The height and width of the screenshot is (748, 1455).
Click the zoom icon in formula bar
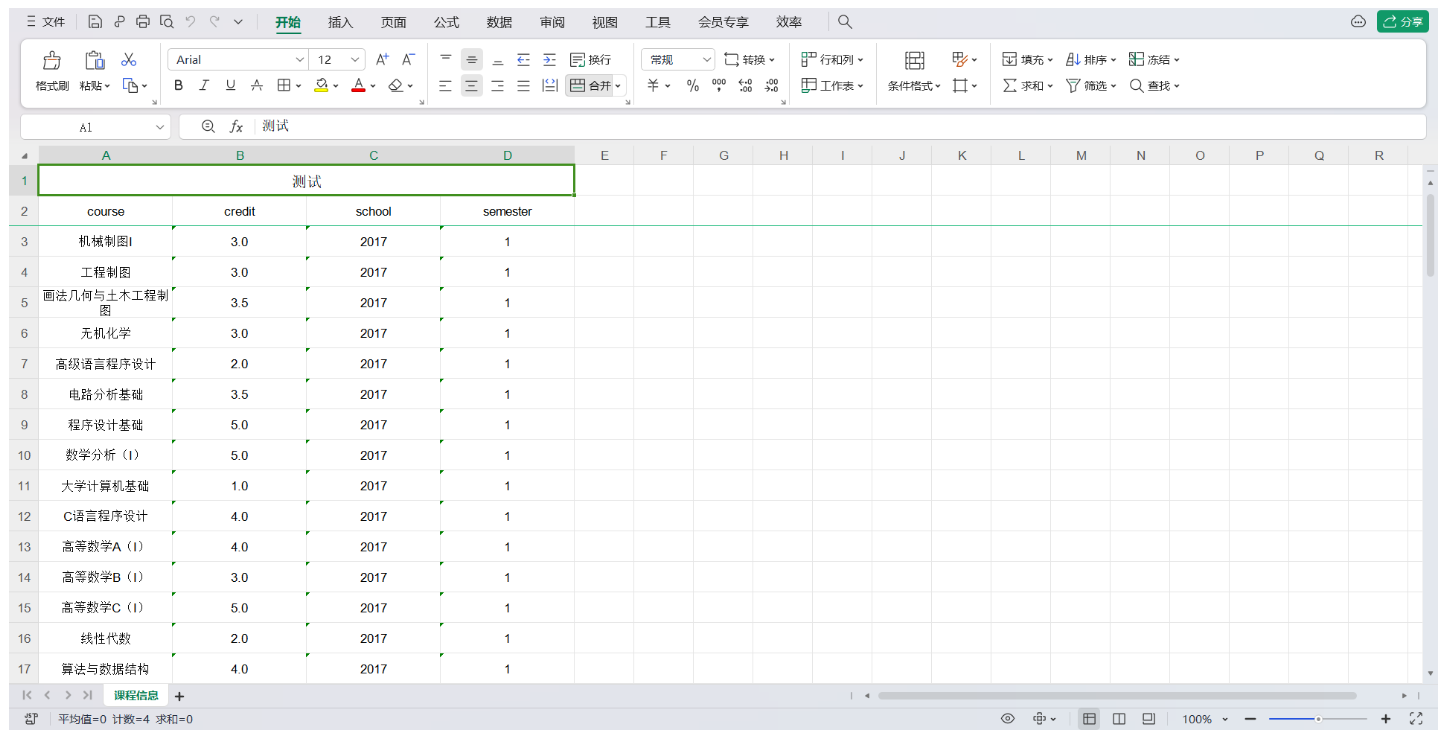pos(208,127)
